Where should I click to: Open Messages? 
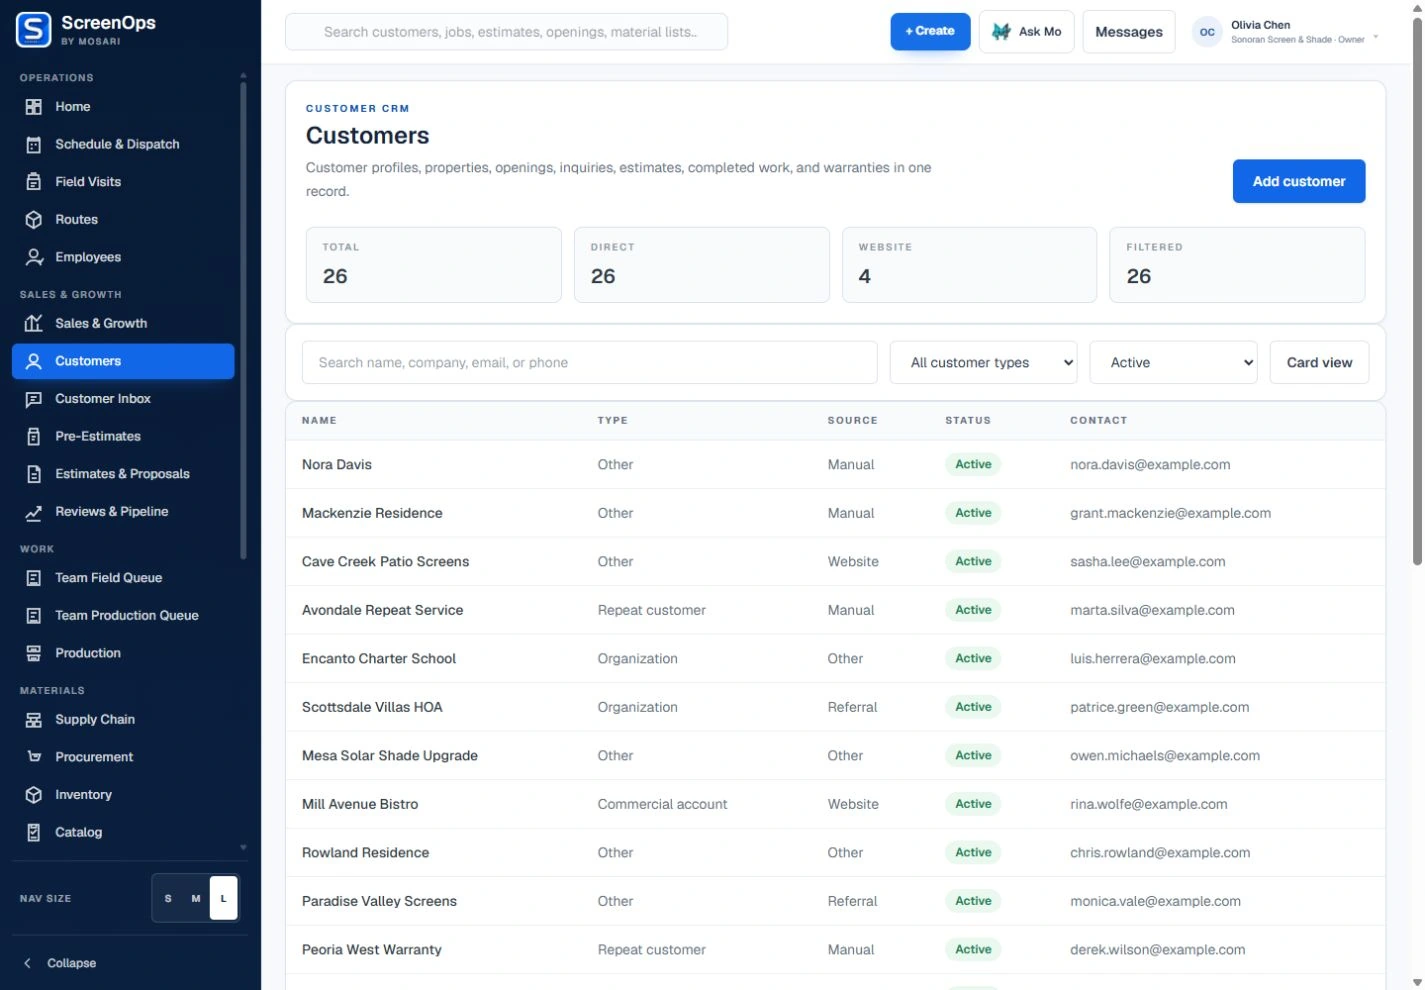pyautogui.click(x=1128, y=32)
